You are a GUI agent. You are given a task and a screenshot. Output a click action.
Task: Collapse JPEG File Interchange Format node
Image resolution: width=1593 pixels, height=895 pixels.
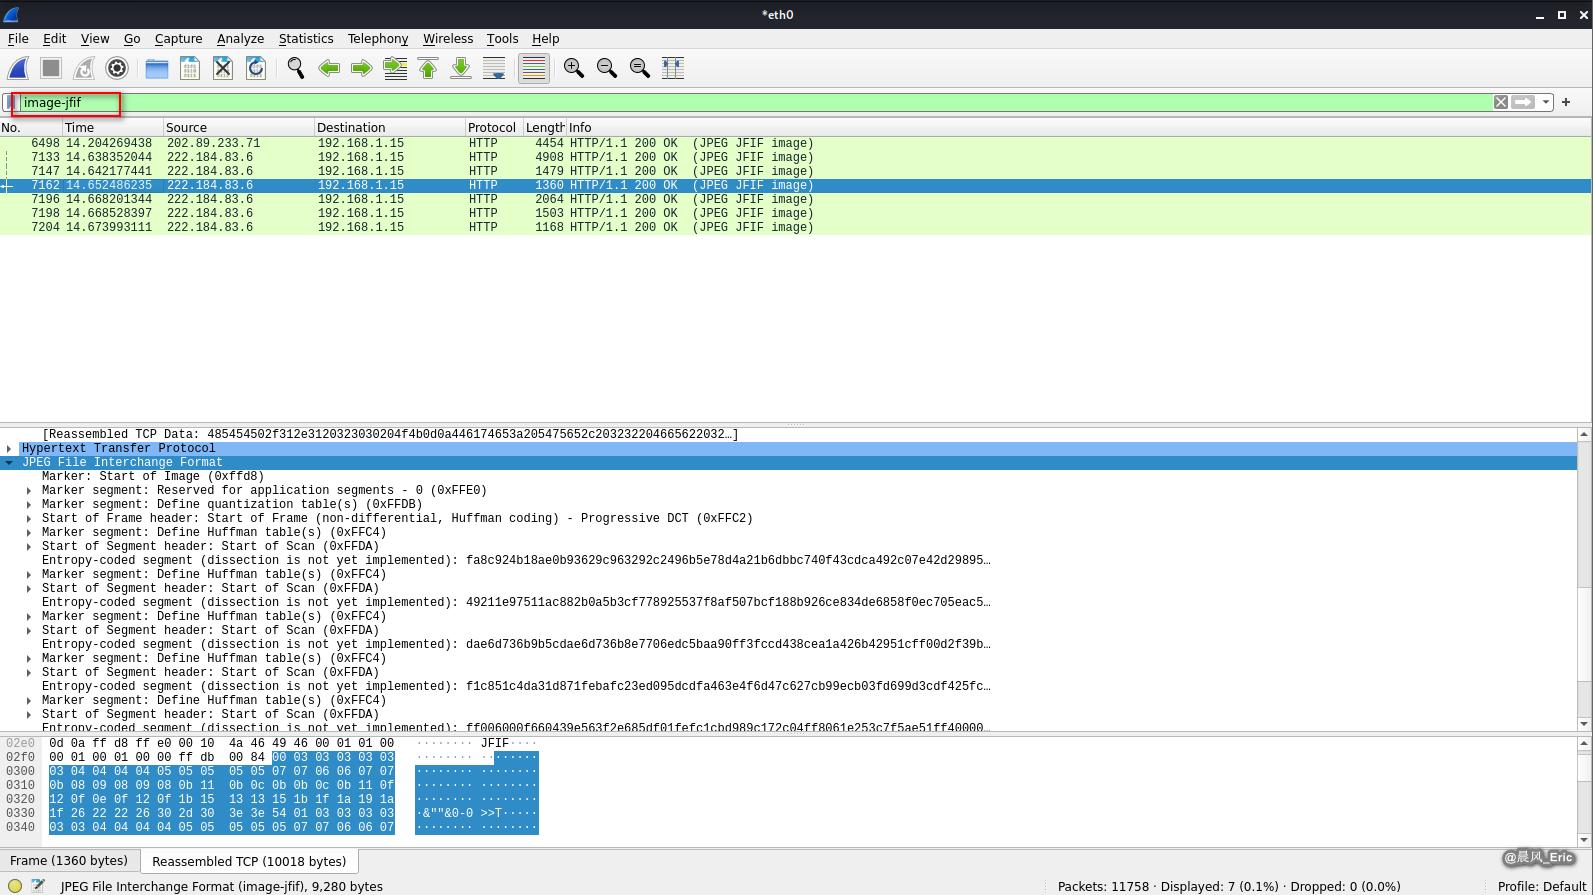[x=9, y=462]
